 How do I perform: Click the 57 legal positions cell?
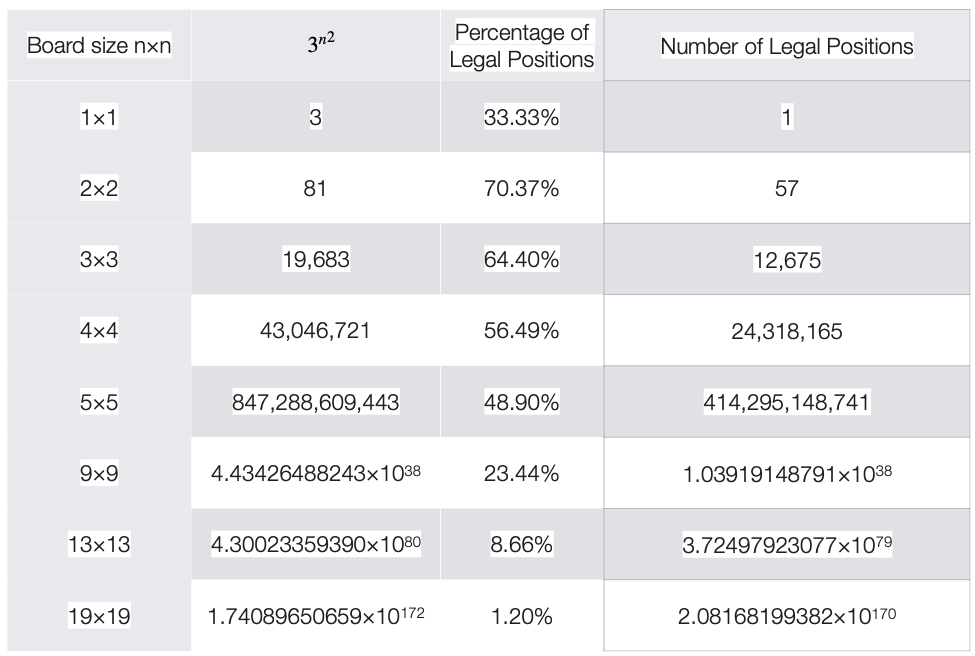click(x=787, y=188)
